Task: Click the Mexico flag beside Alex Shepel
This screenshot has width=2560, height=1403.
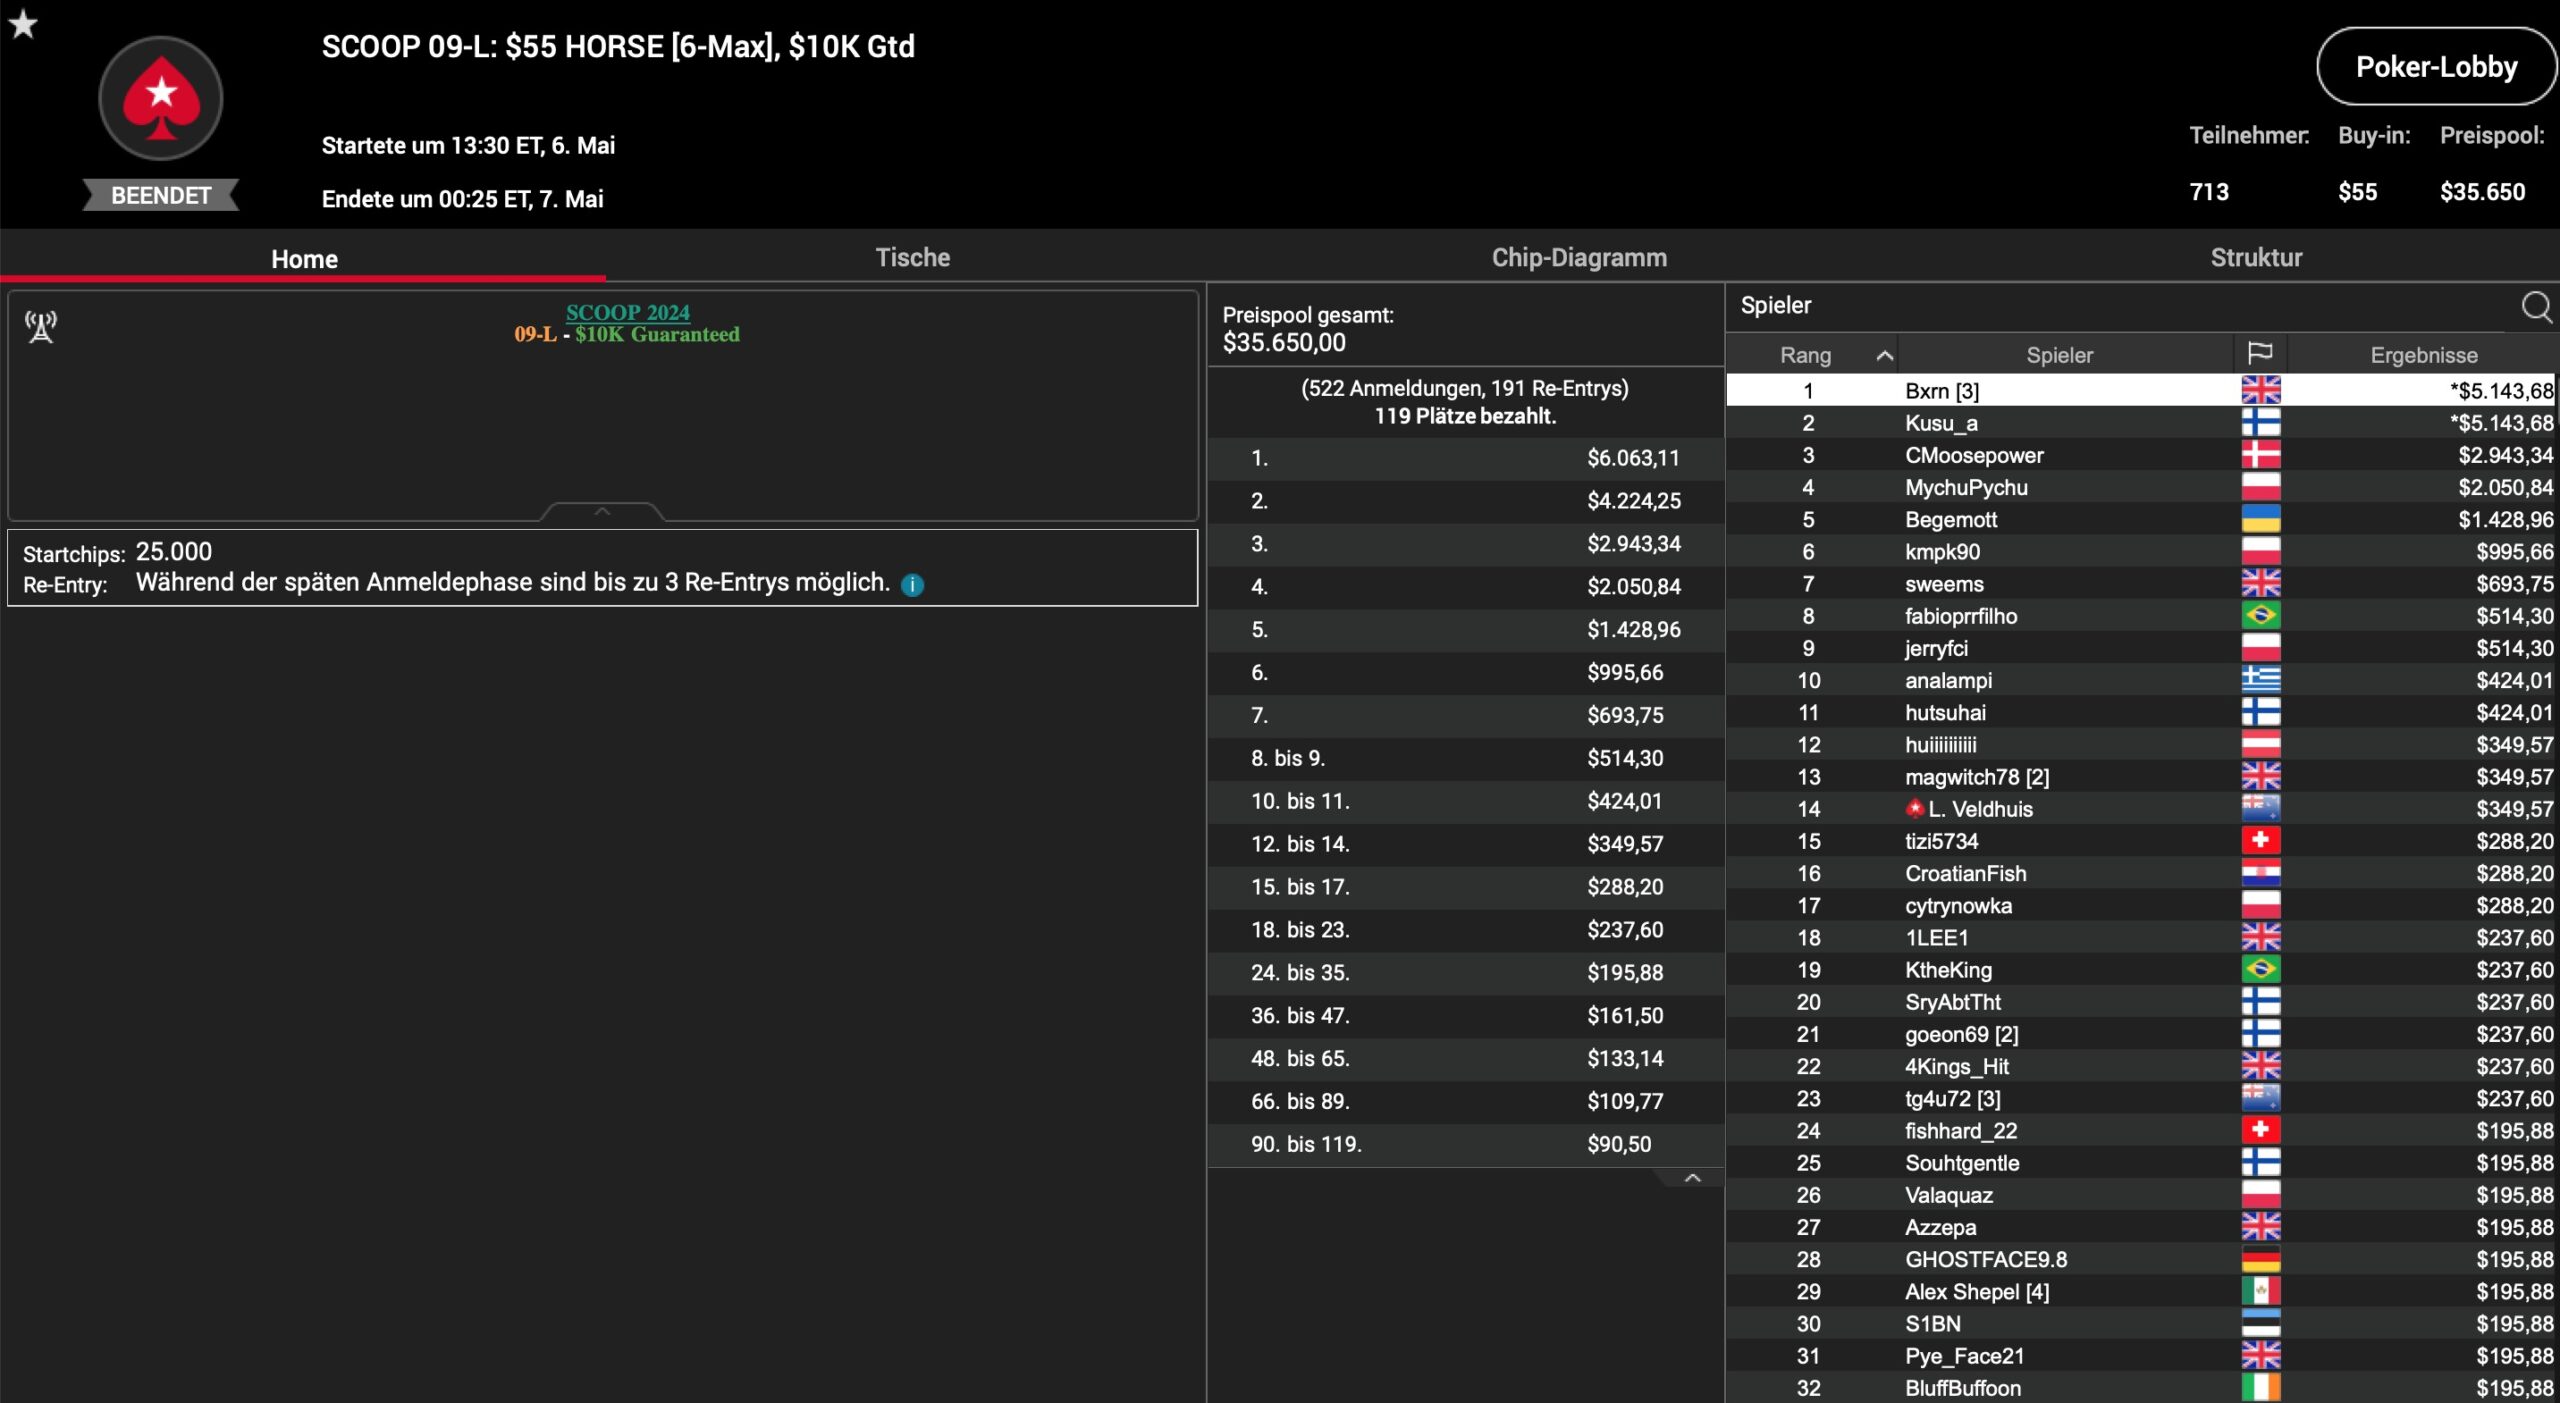Action: pos(2260,1291)
